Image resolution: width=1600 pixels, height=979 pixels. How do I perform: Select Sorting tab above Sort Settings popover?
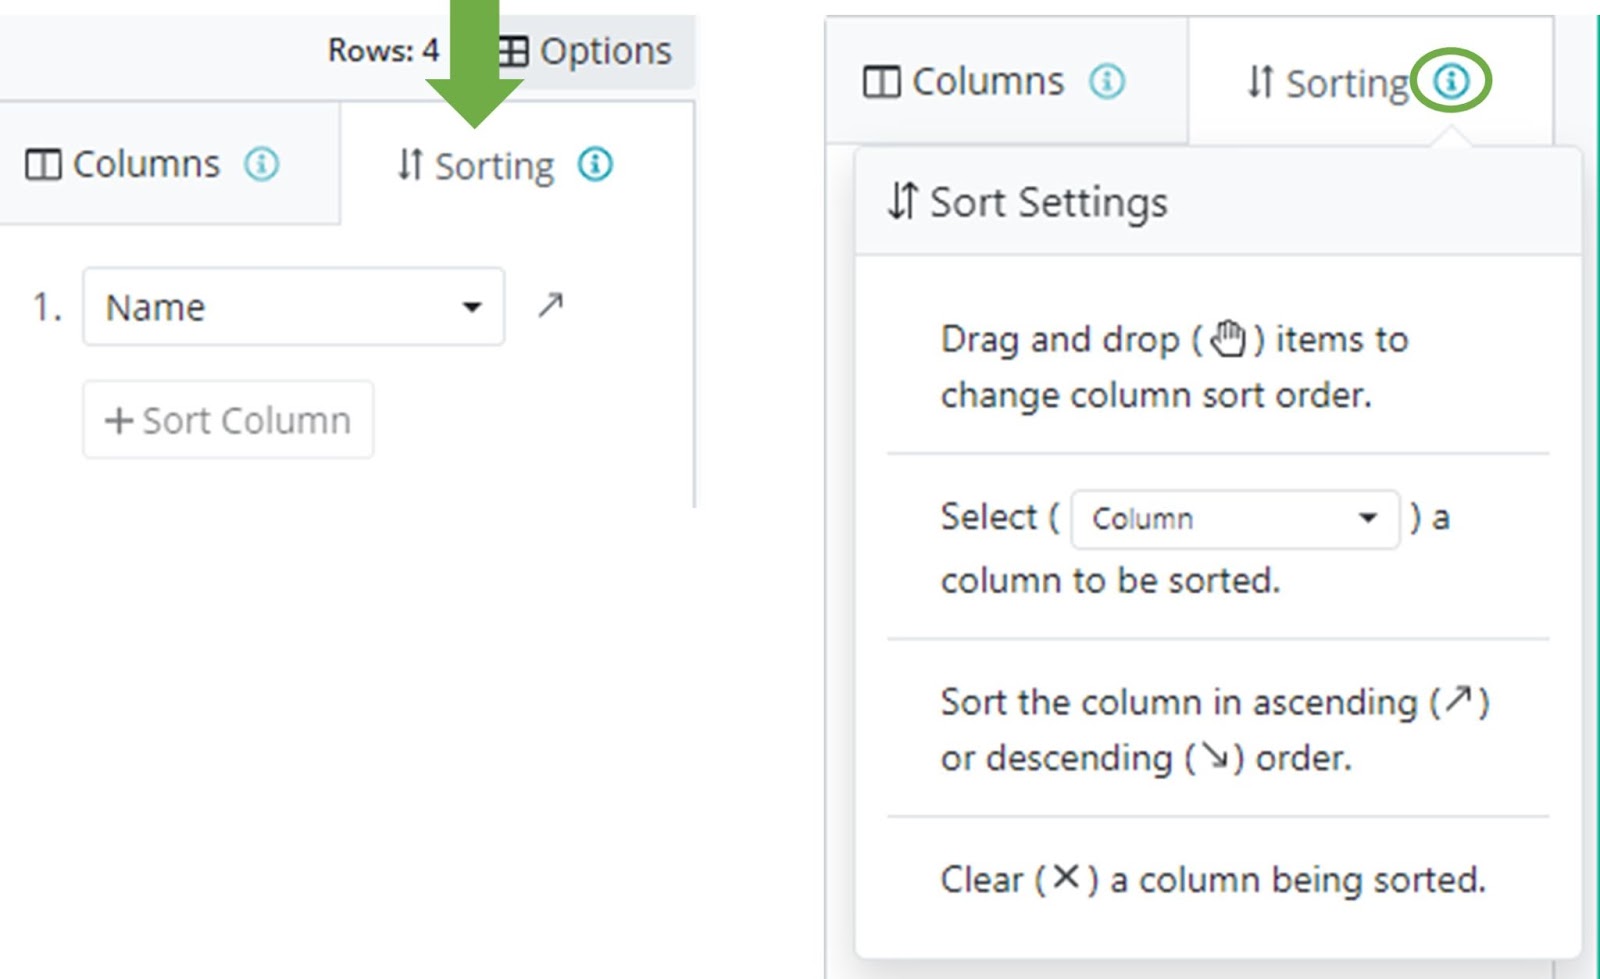(1328, 83)
